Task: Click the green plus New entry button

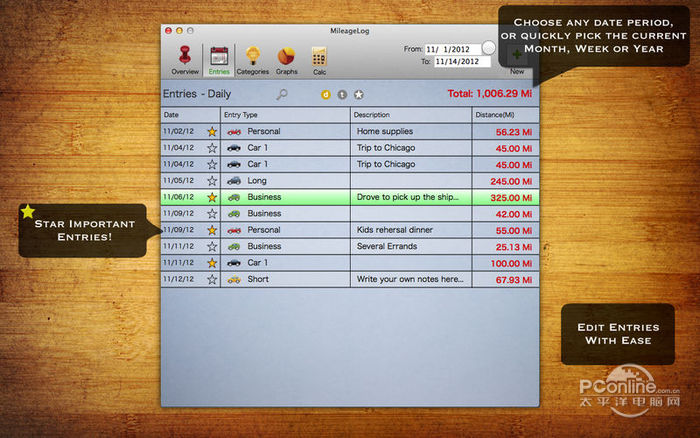Action: [517, 60]
